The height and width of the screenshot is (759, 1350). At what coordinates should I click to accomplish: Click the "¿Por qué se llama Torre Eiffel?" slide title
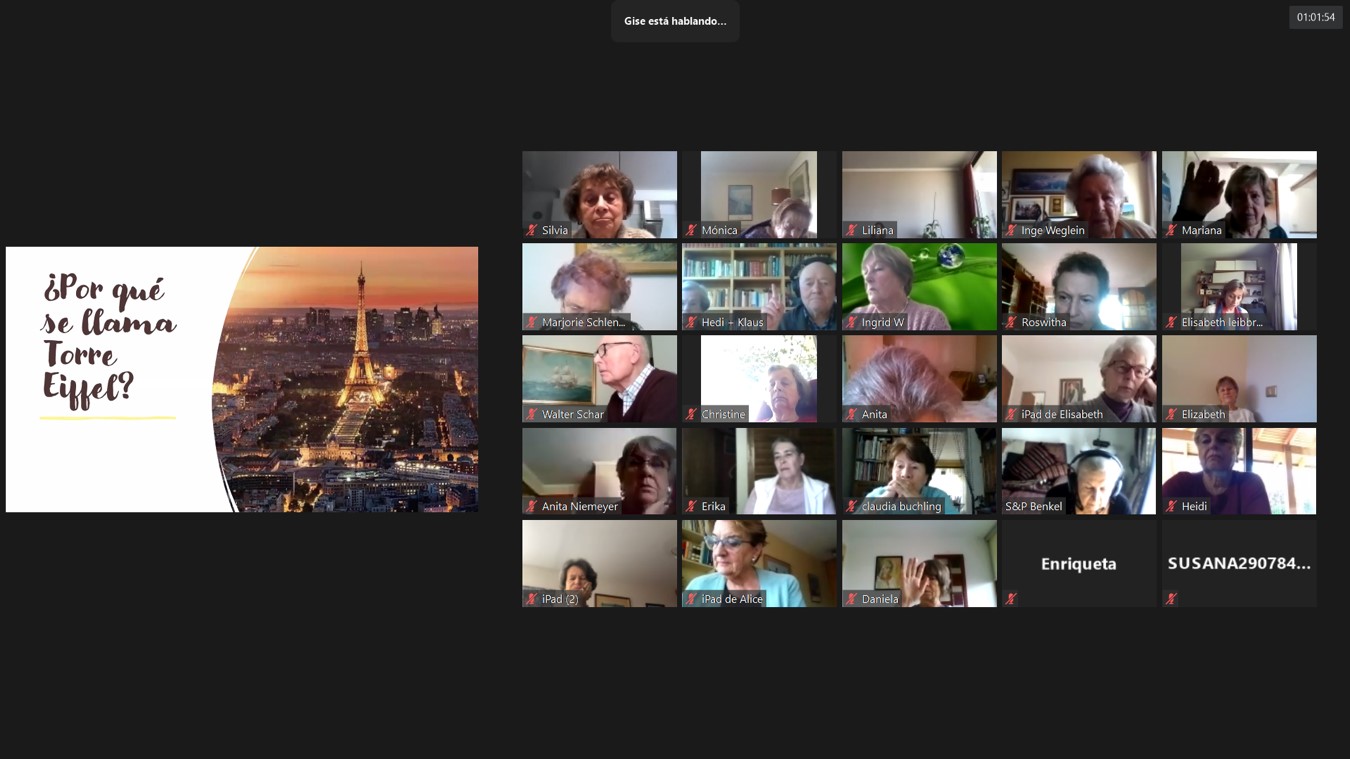[108, 342]
